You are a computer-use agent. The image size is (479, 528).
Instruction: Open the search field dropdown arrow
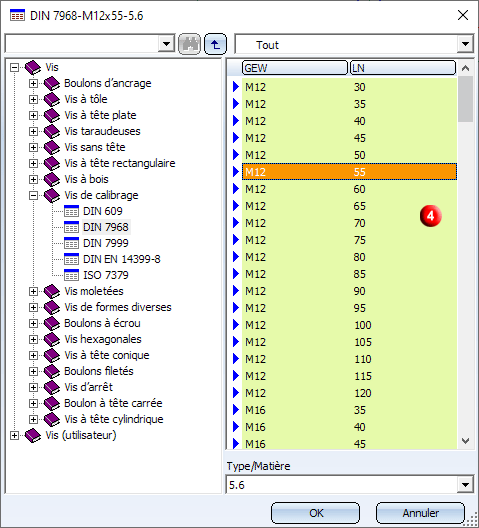(166, 44)
